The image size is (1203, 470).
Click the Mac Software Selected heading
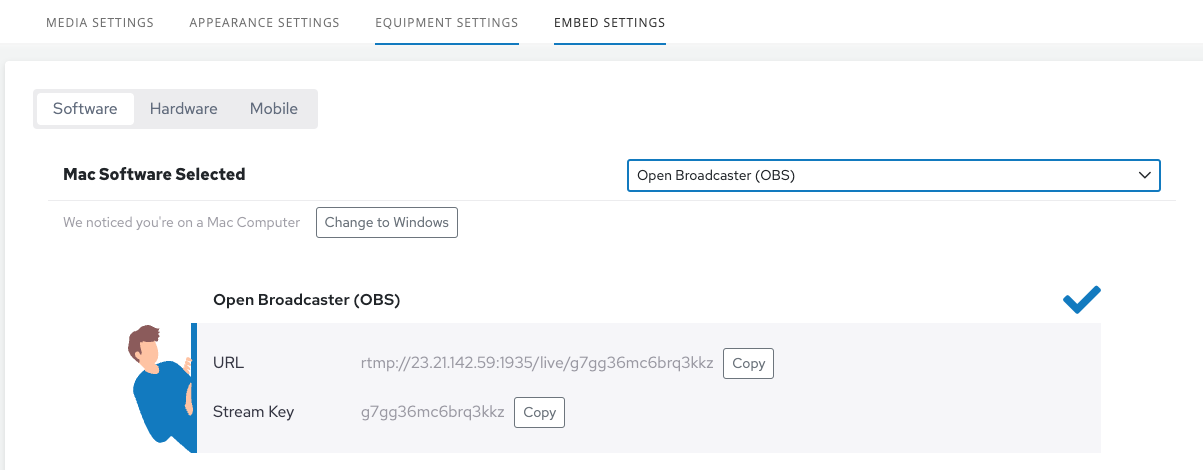point(154,174)
